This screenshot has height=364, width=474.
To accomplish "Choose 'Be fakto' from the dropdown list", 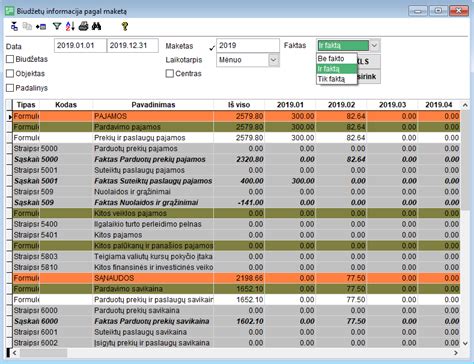I will (337, 59).
